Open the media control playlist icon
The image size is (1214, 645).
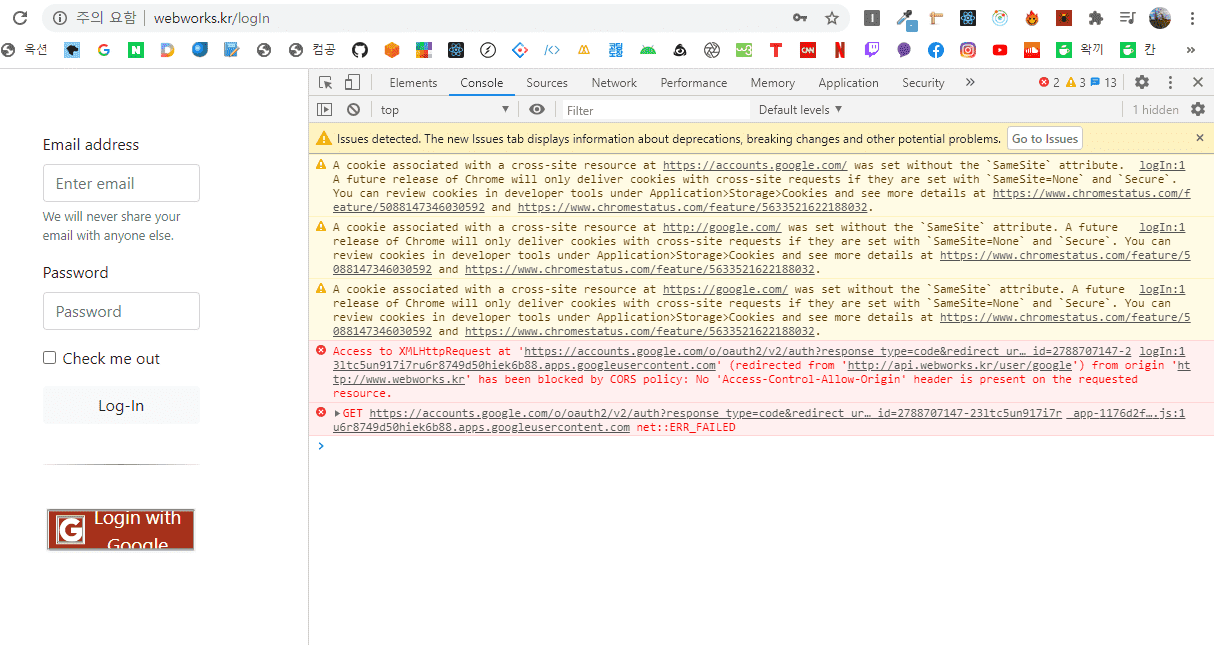click(1128, 18)
